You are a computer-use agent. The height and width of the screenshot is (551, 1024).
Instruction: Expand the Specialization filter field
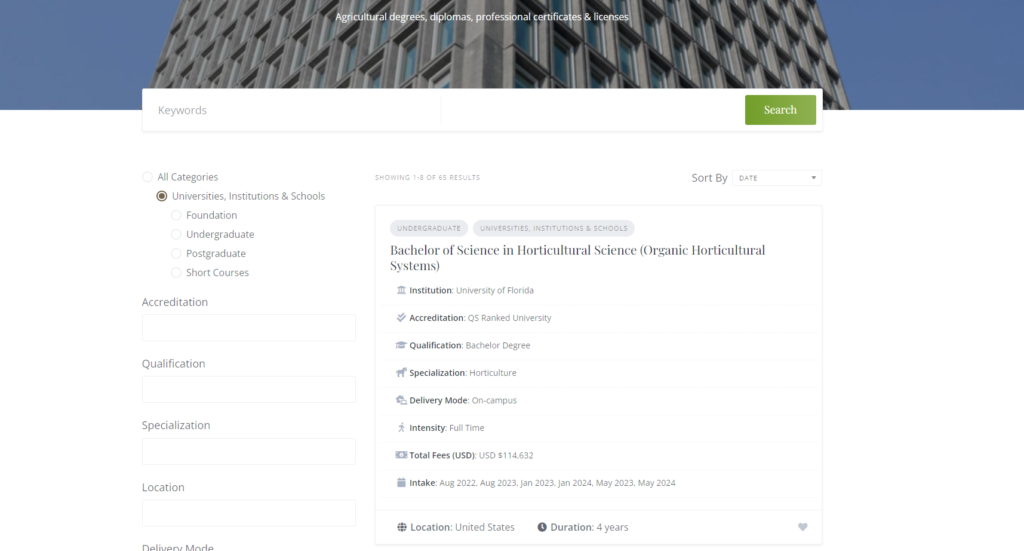point(248,451)
